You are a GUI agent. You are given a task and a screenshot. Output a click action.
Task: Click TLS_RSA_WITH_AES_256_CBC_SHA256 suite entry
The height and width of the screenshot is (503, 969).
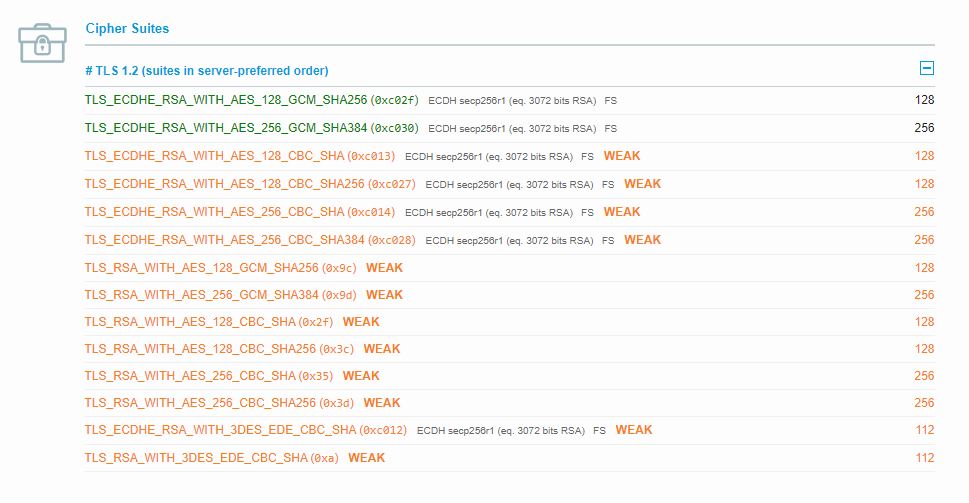click(201, 403)
